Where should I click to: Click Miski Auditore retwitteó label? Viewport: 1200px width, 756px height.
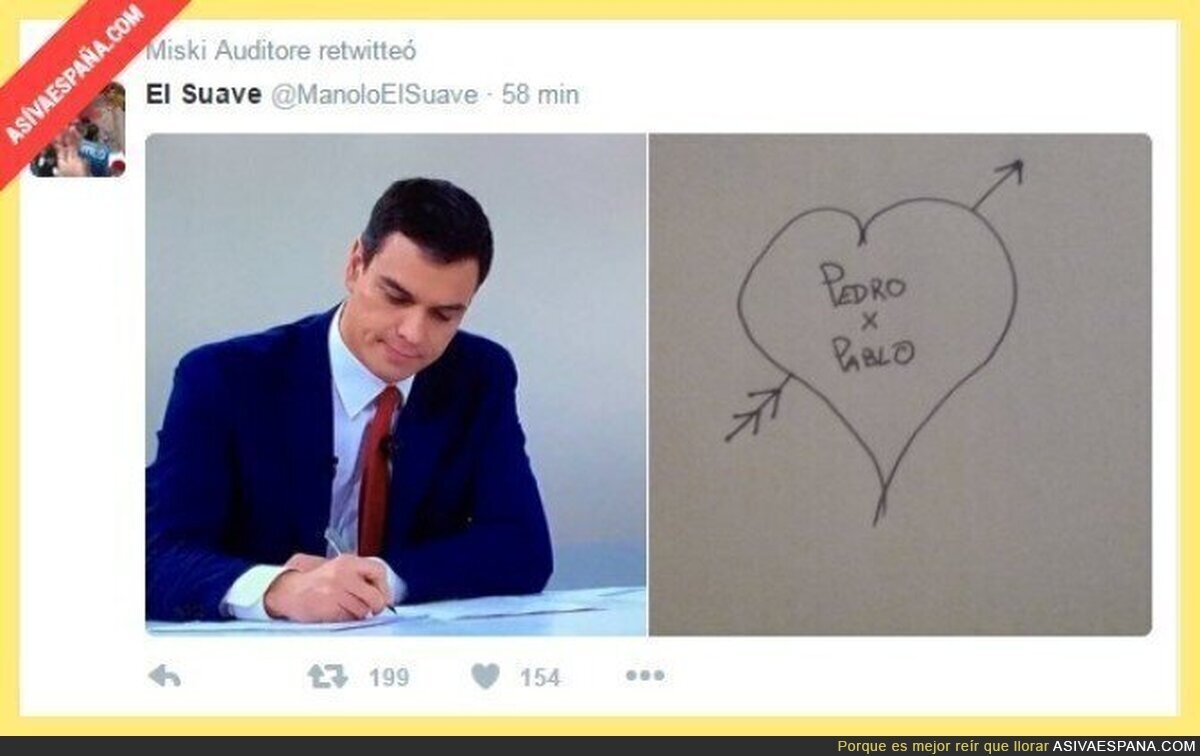click(x=281, y=49)
